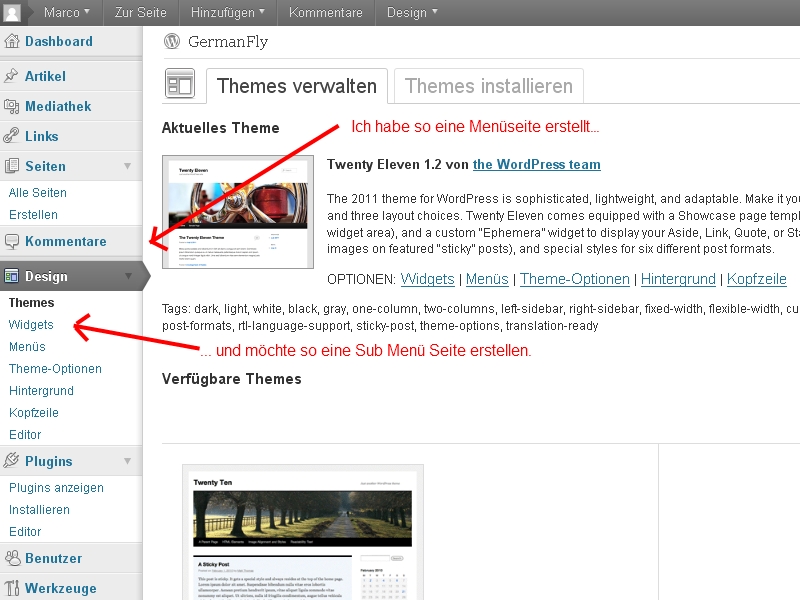The height and width of the screenshot is (600, 800).
Task: Click the Mediathek media icon
Action: 12,106
